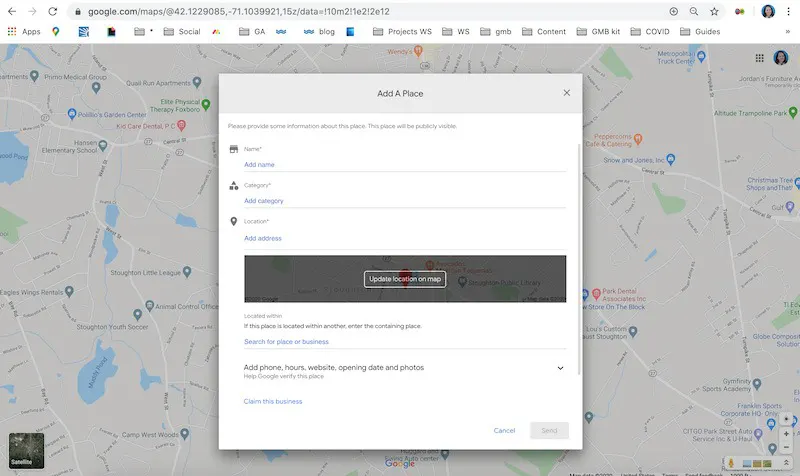Viewport: 800px width, 476px height.
Task: Open the browser zoom magnifier icon
Action: [694, 11]
